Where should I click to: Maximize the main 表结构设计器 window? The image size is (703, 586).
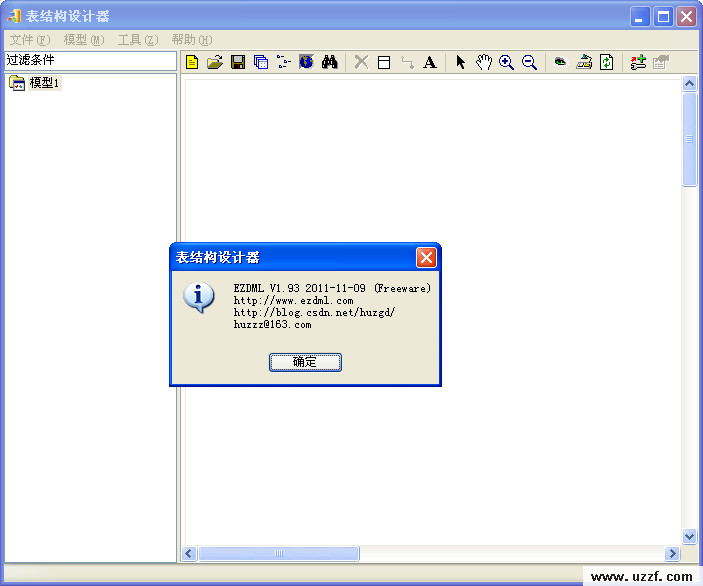663,17
